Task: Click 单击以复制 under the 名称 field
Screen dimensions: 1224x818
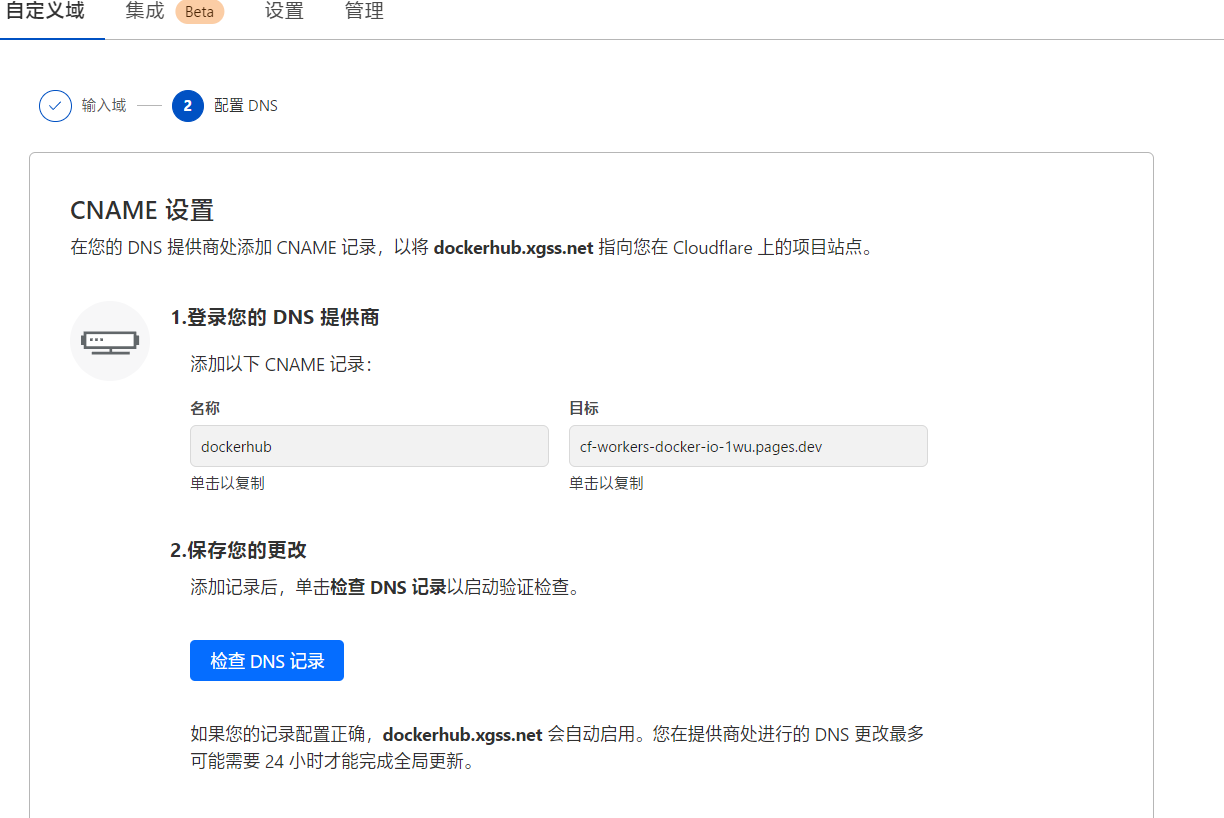Action: (228, 483)
